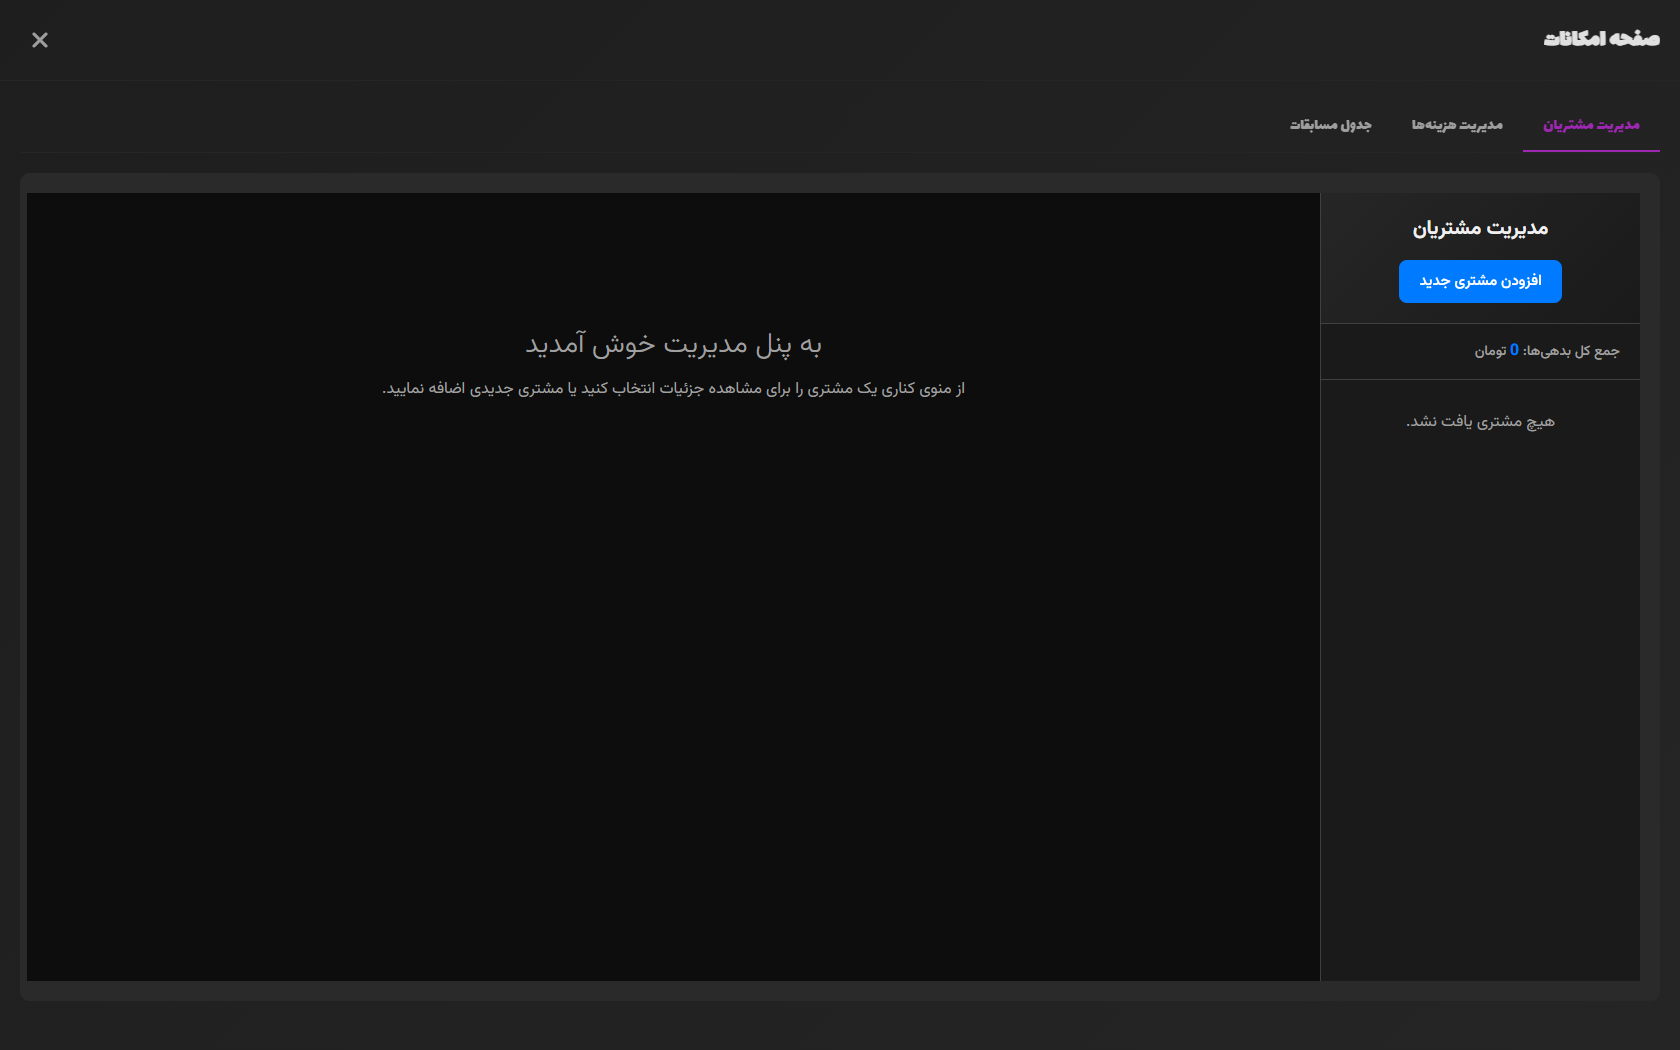Image resolution: width=1680 pixels, height=1050 pixels.
Task: Click the purple underline beneath active tab
Action: pos(1590,150)
